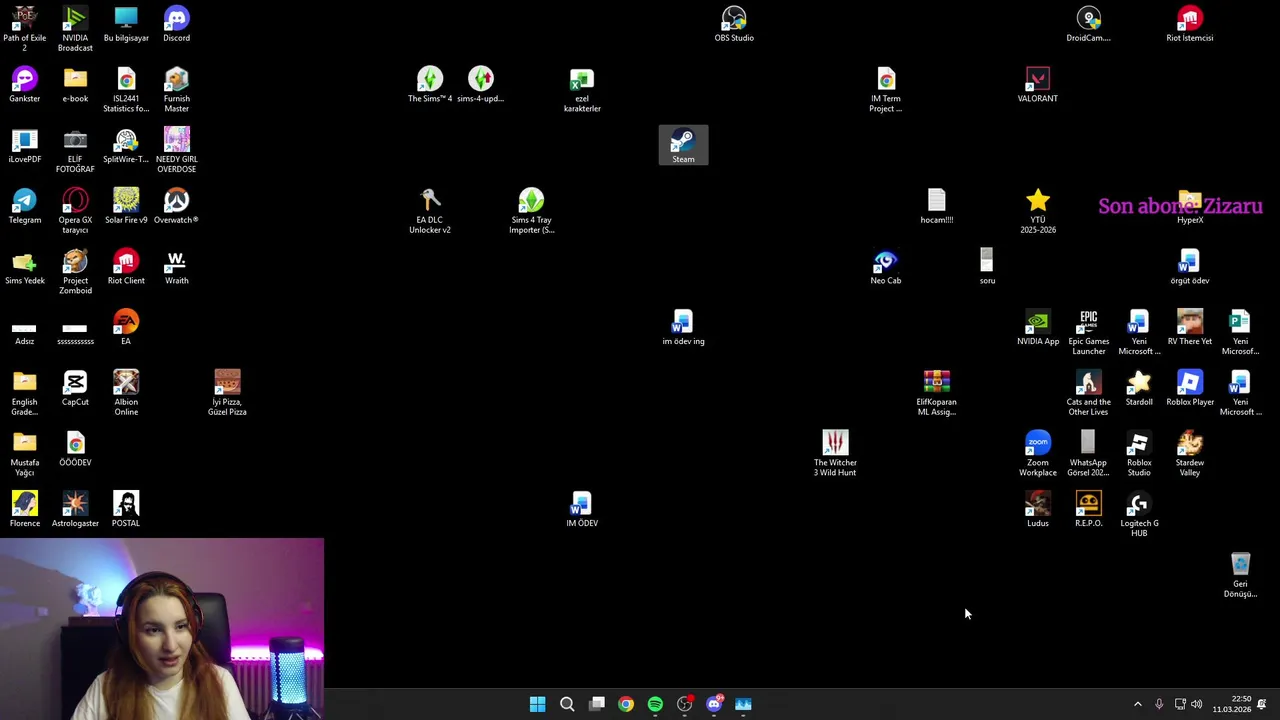The width and height of the screenshot is (1280, 720).
Task: Select the Wraith desktop icon
Action: (176, 267)
